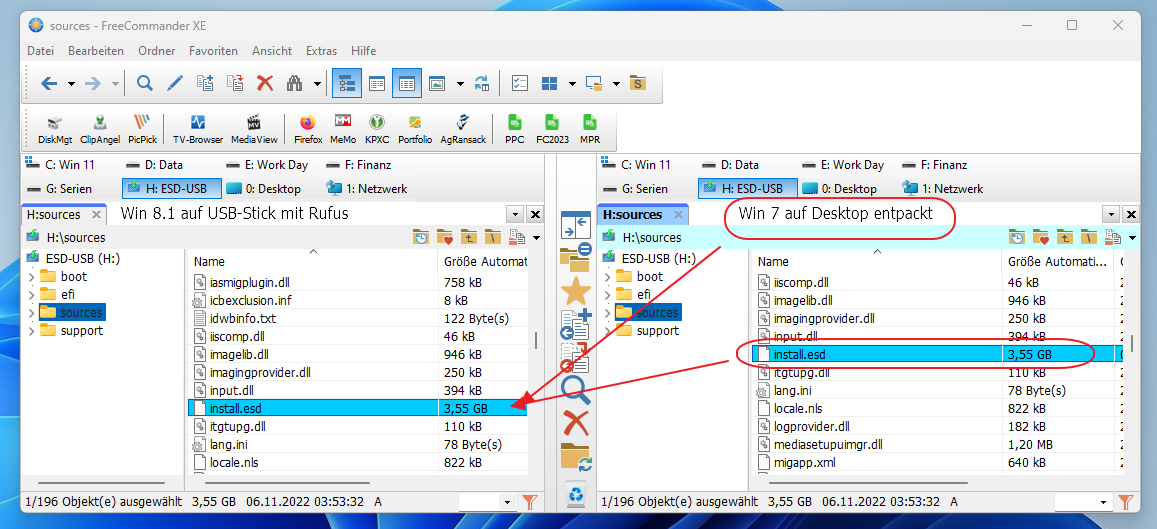Open the FC2023 spreadsheet shortcut
The height and width of the screenshot is (529, 1157).
coord(550,130)
